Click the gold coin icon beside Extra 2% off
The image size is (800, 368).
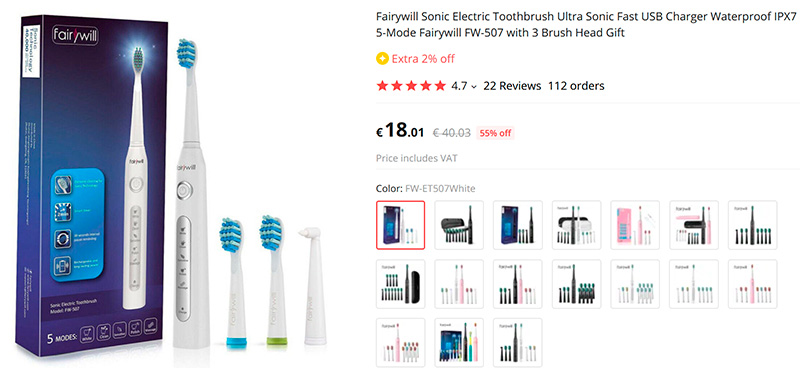pyautogui.click(x=382, y=59)
